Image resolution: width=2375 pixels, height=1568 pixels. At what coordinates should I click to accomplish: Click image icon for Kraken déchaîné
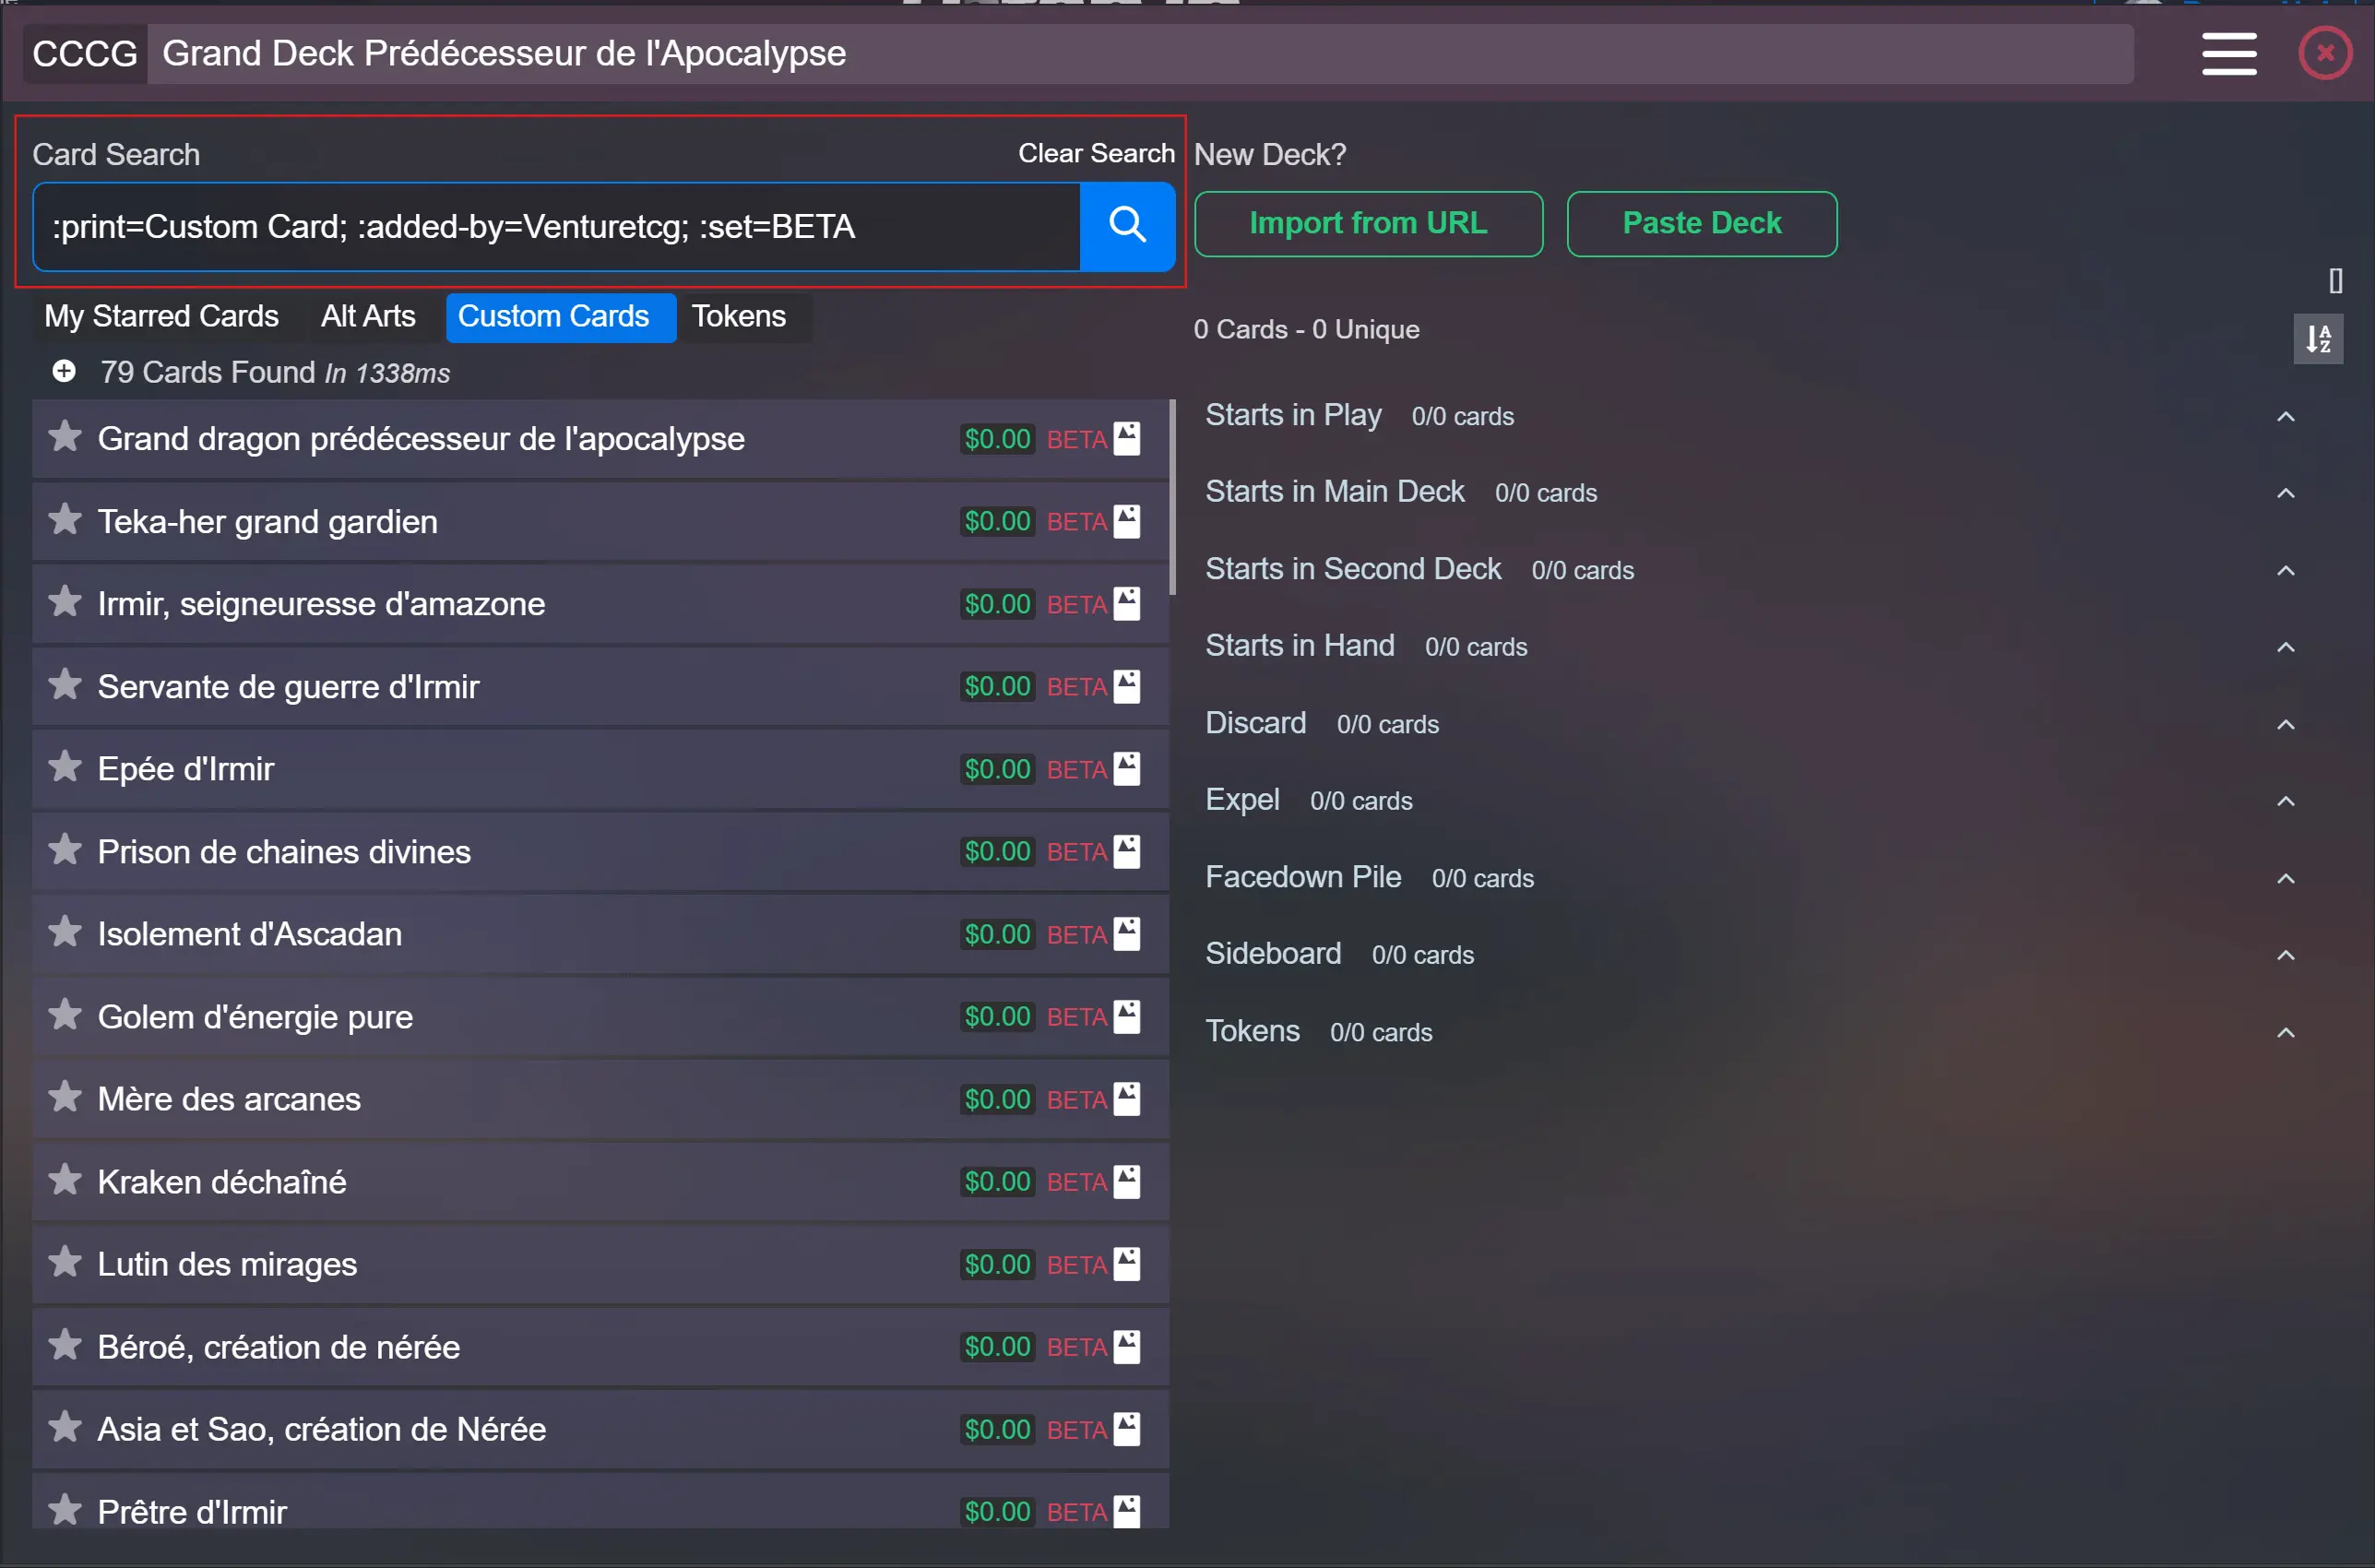pos(1127,1181)
